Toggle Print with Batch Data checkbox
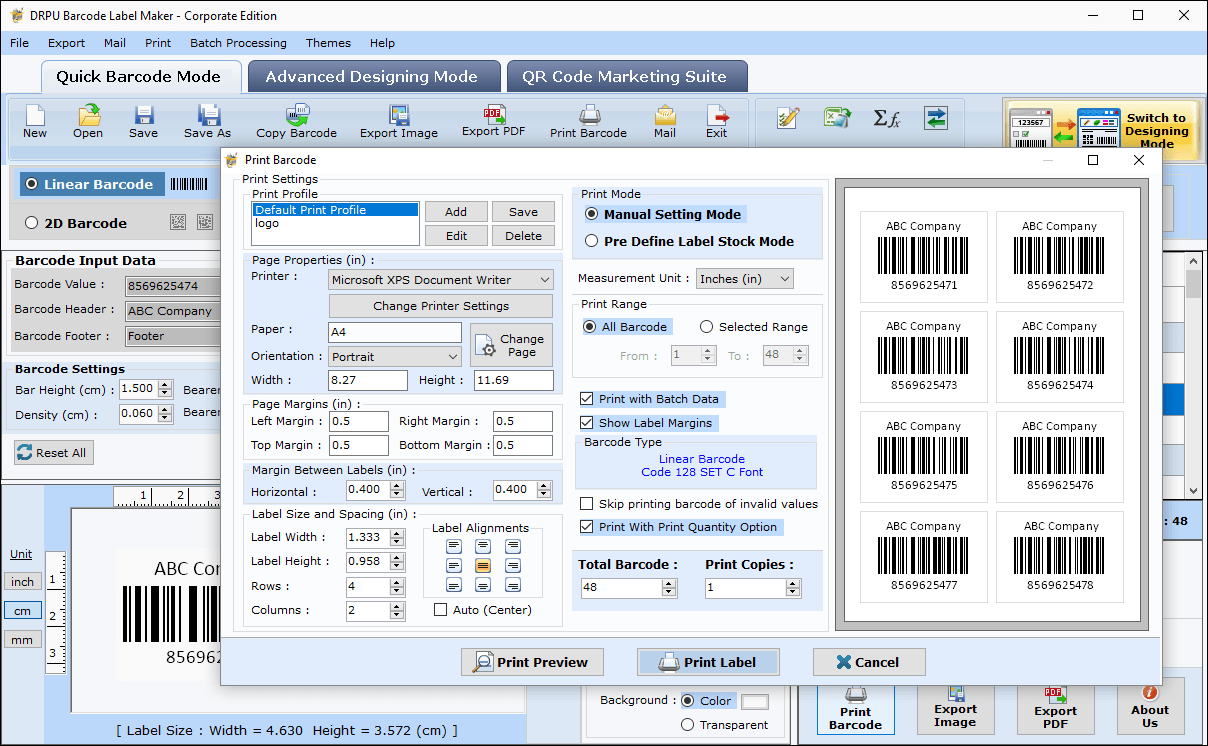1208x746 pixels. (x=587, y=399)
